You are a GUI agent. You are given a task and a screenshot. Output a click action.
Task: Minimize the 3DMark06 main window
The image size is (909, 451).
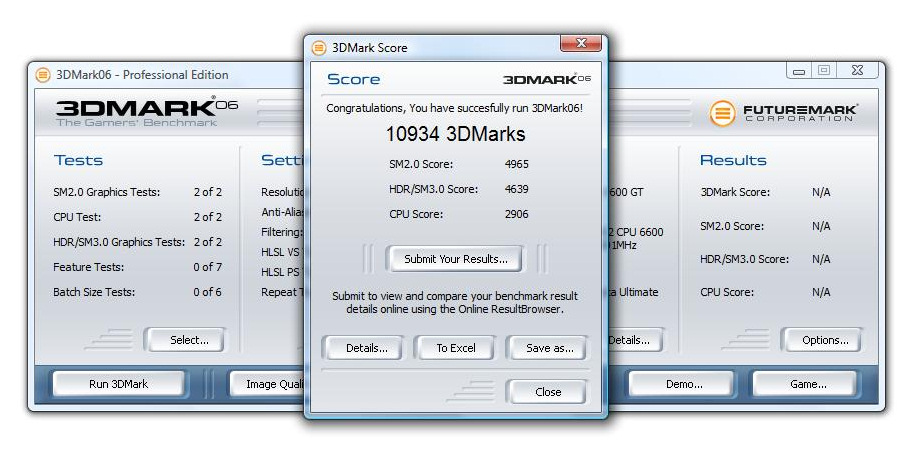(x=799, y=71)
